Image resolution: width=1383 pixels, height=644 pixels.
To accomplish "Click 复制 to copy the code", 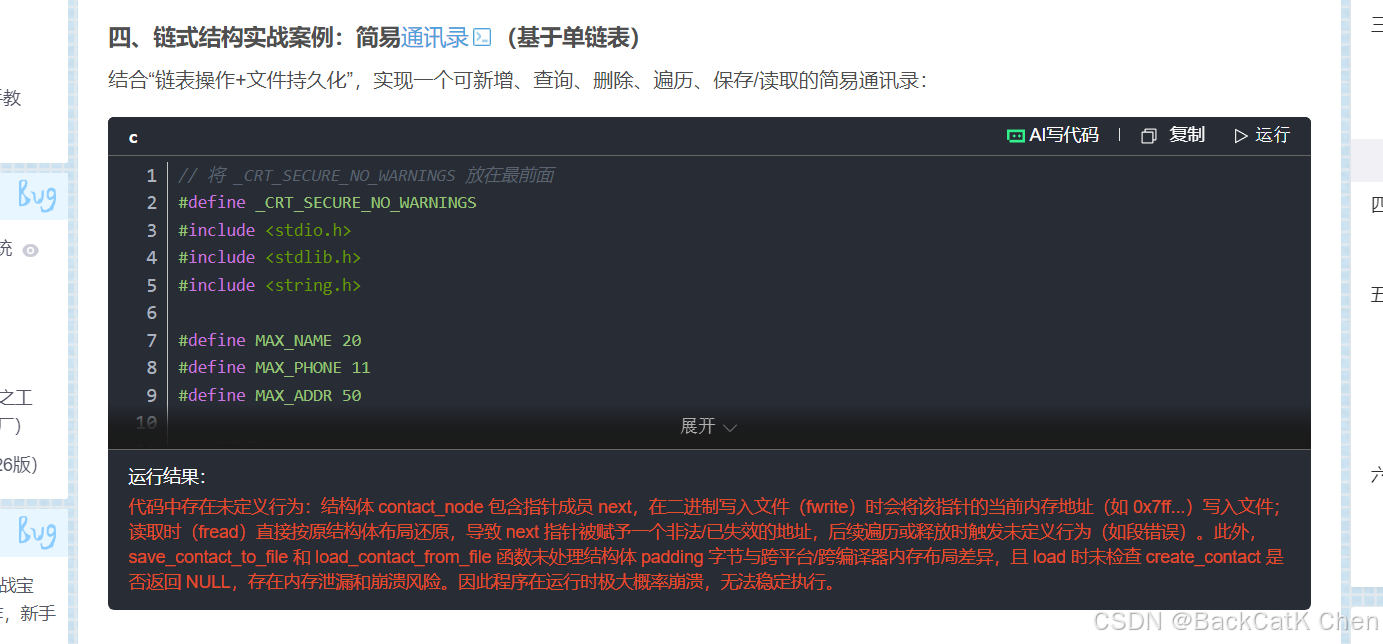I will [1186, 134].
